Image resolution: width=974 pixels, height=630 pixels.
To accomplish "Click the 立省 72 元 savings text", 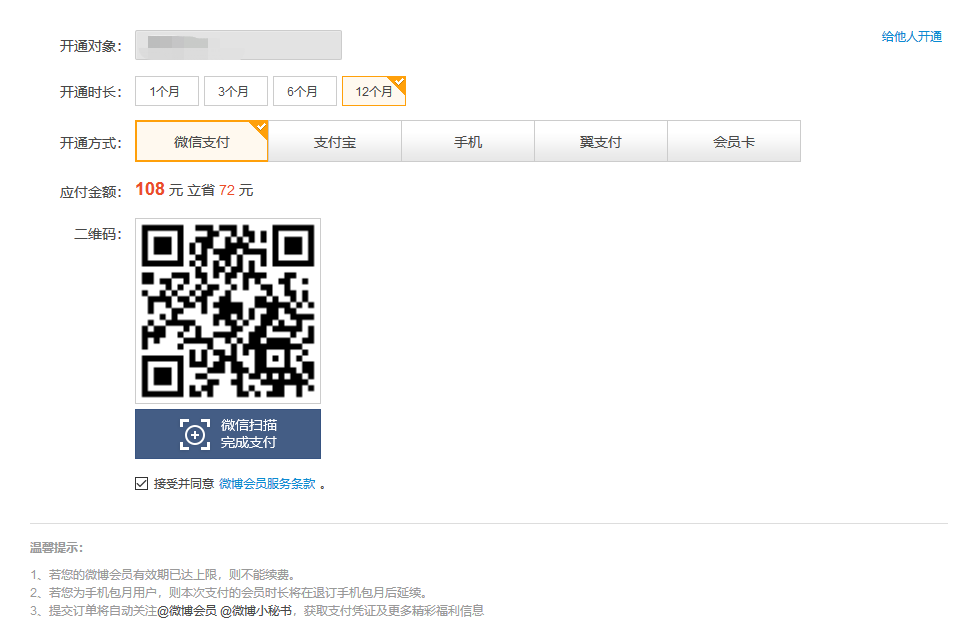I will click(220, 190).
